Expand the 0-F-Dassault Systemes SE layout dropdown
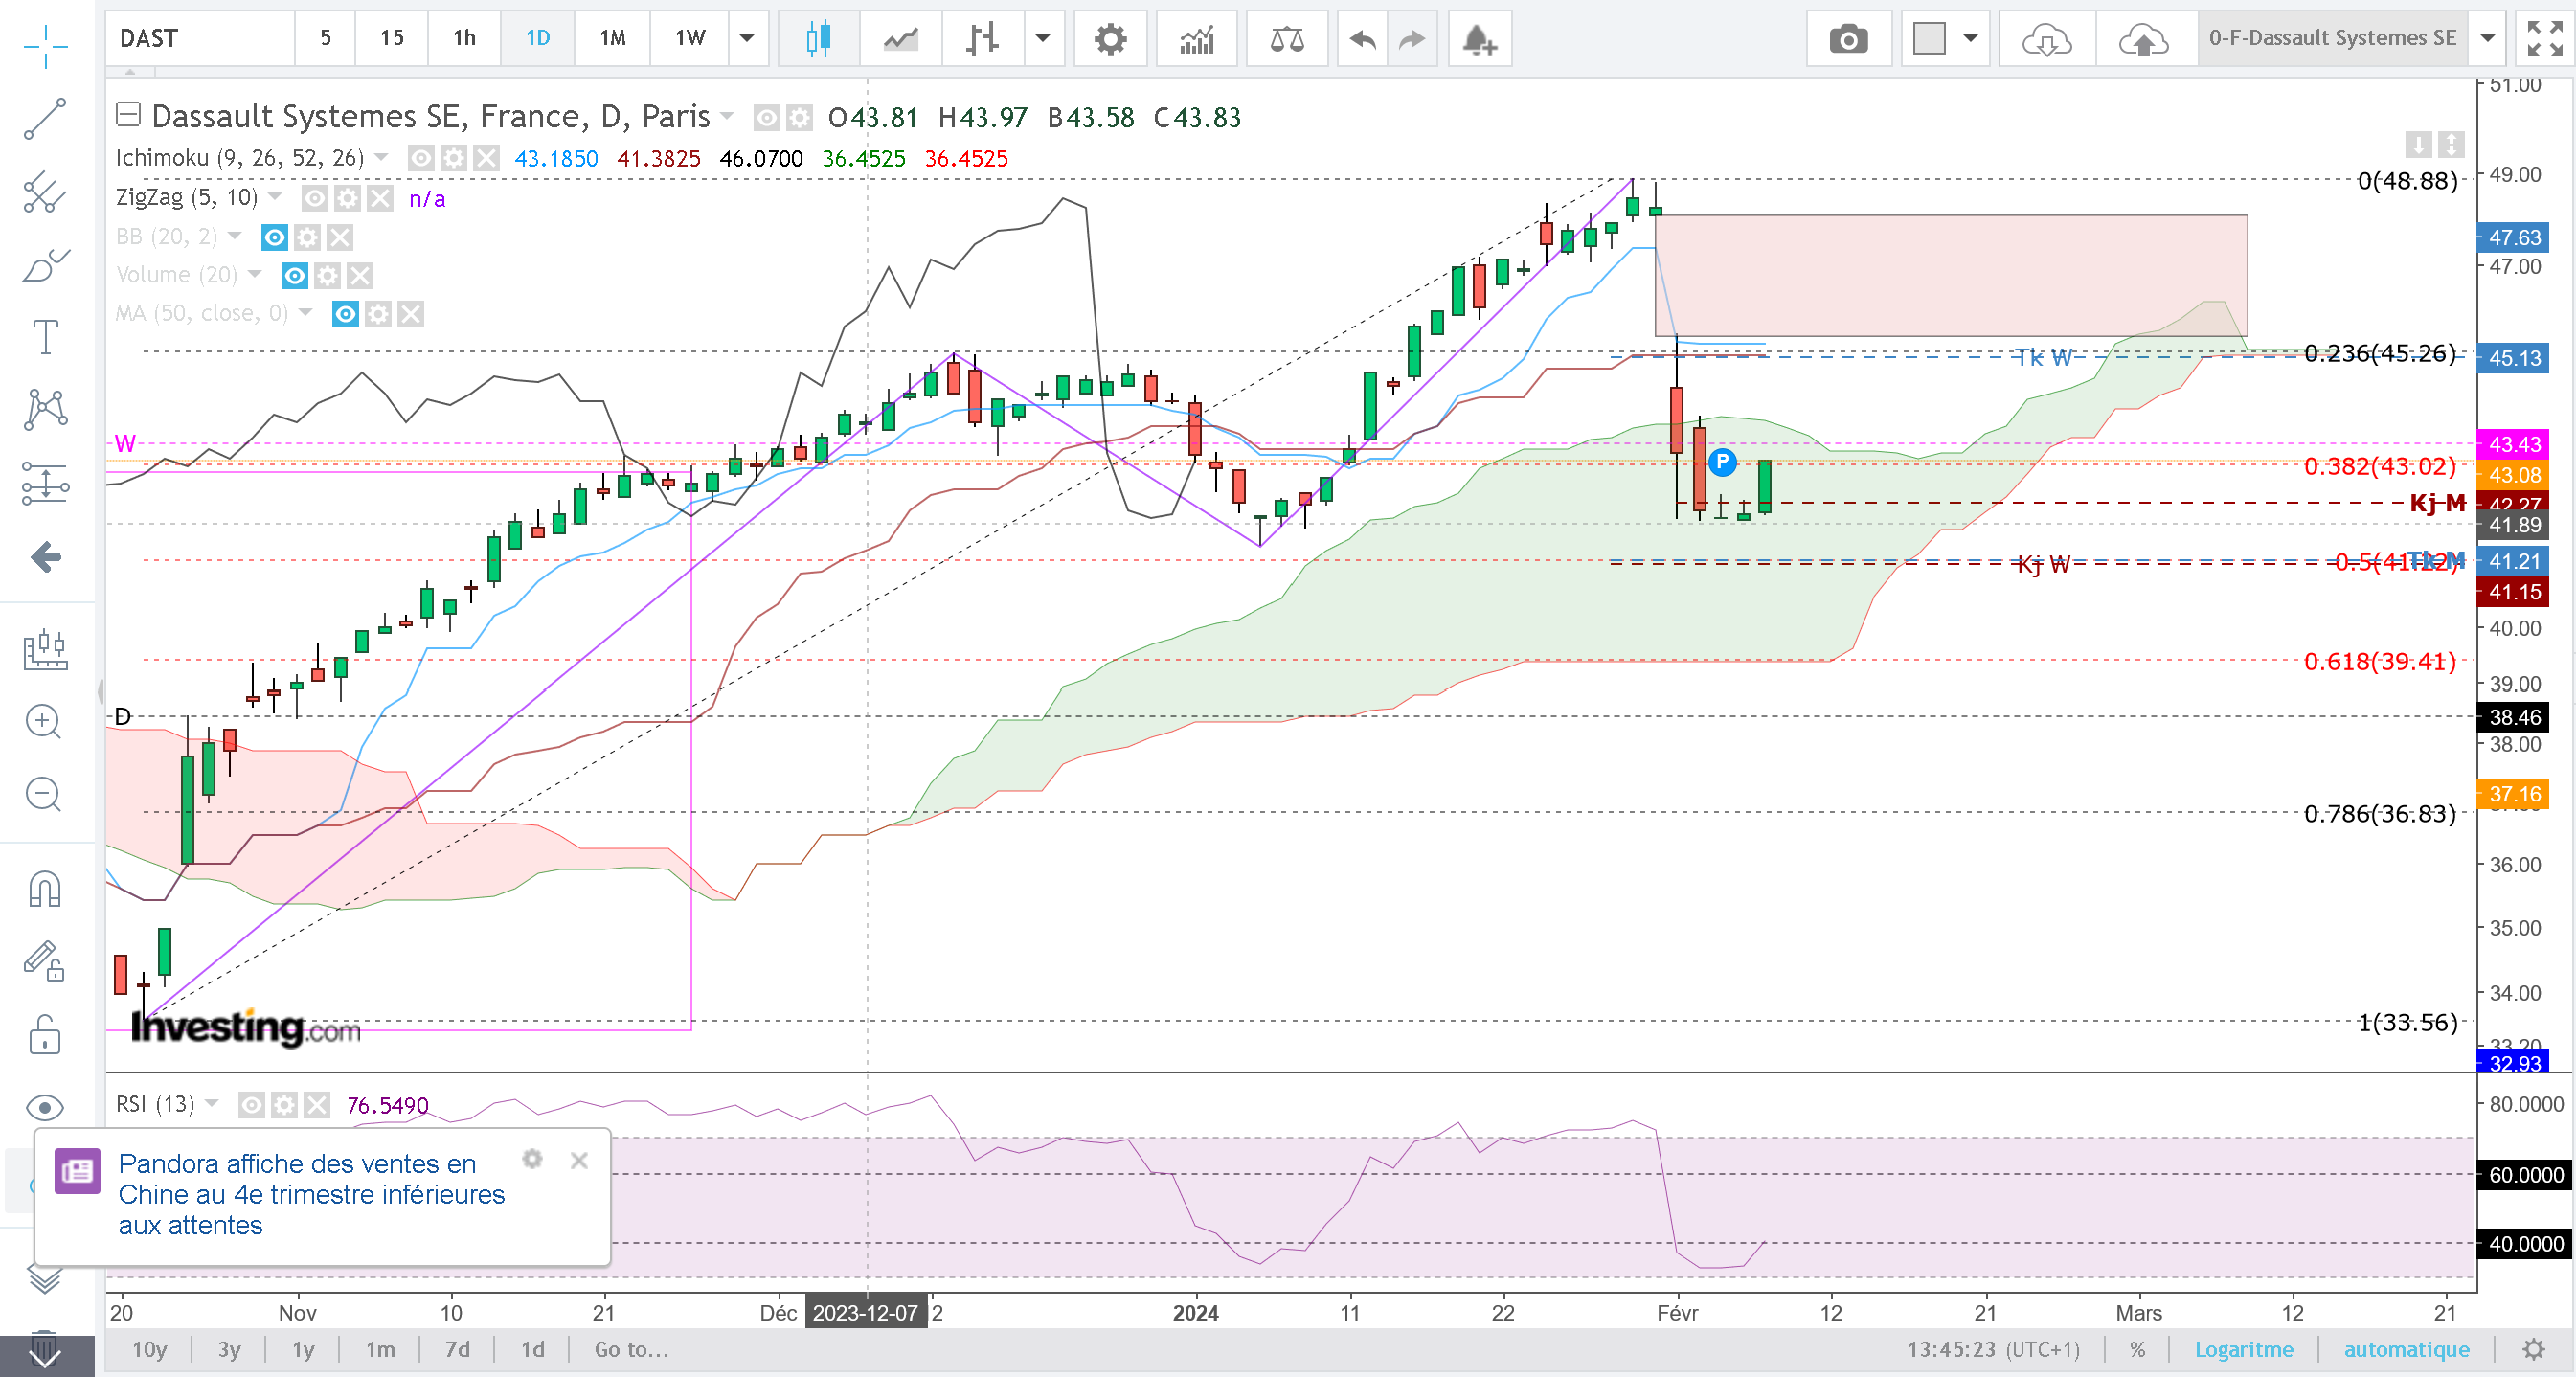Image resolution: width=2576 pixels, height=1377 pixels. 2487,39
